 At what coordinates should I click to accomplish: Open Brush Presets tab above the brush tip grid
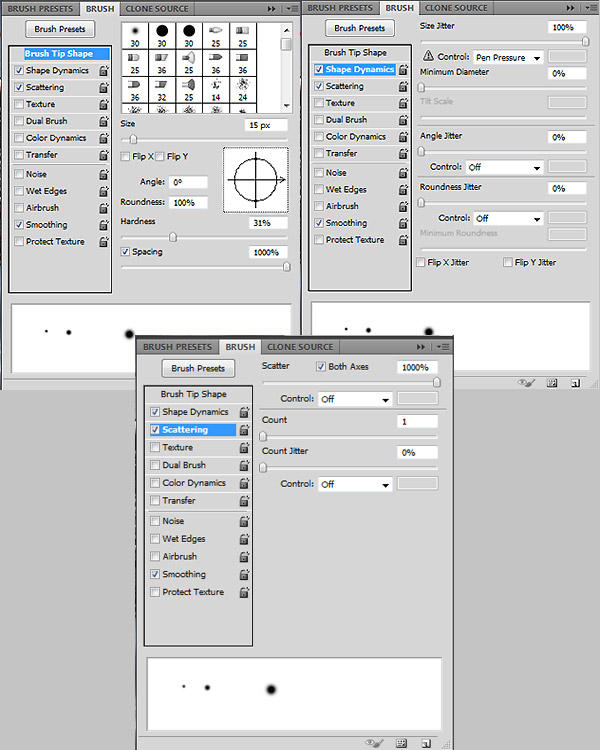[40, 8]
